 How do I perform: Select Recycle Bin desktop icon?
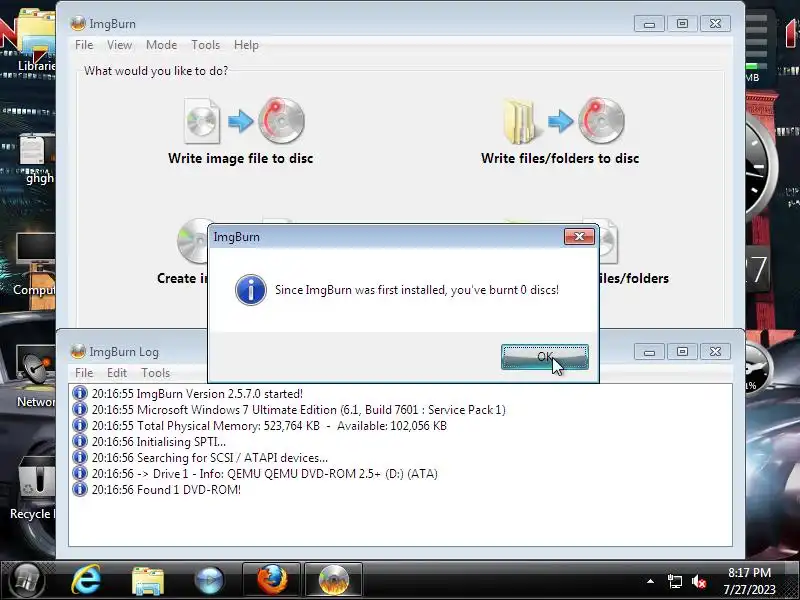pyautogui.click(x=34, y=487)
